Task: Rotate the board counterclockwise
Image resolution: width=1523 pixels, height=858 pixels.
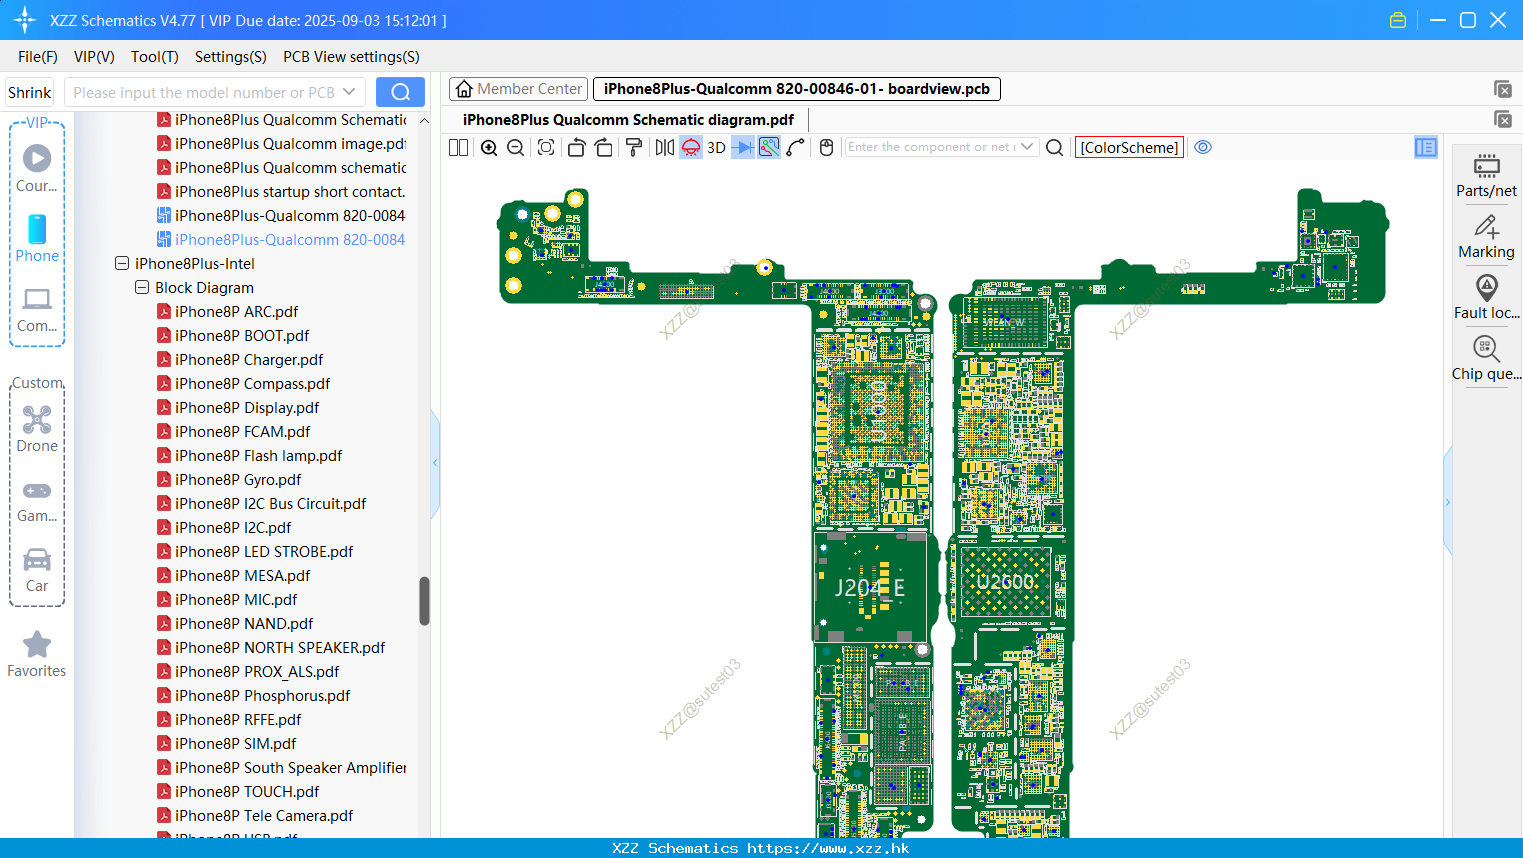Action: (x=576, y=147)
